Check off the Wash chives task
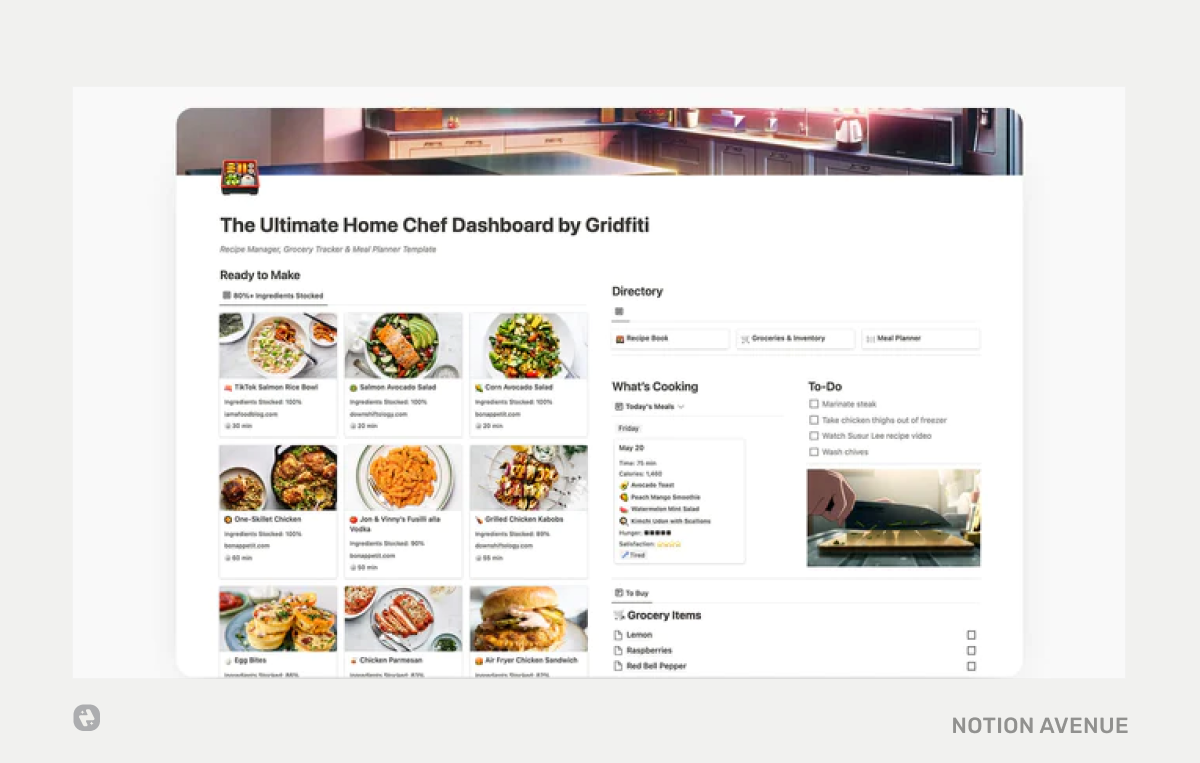Screen dimensions: 1200x763 click(814, 451)
